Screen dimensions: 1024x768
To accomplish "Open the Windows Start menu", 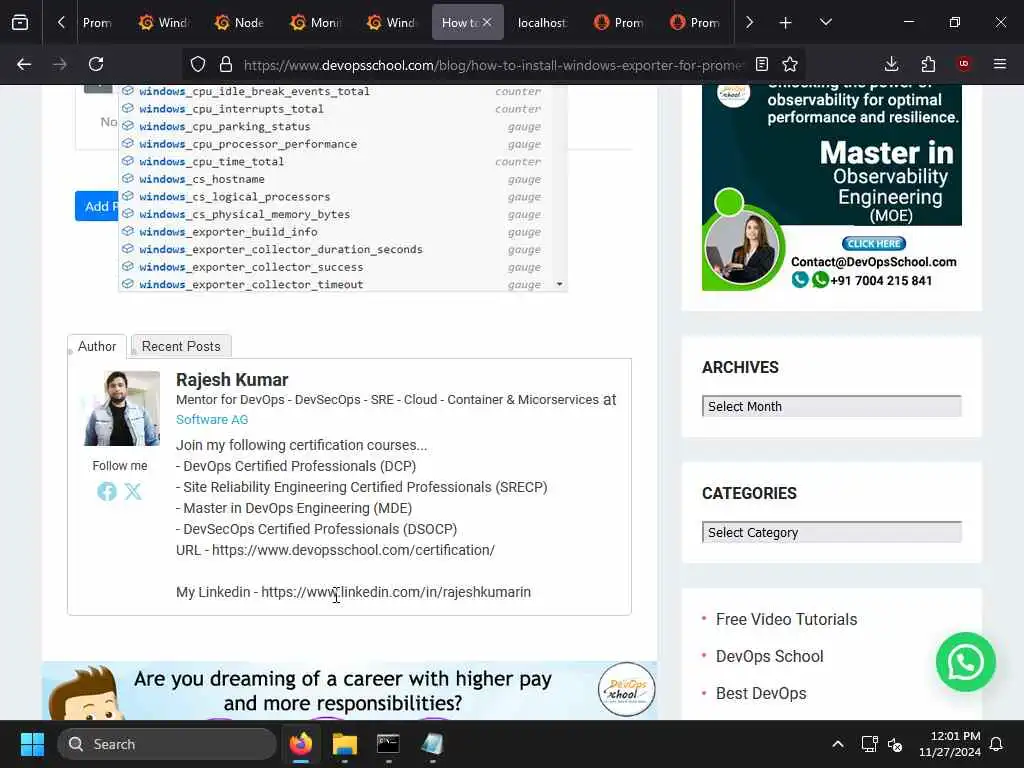I will coord(32,744).
